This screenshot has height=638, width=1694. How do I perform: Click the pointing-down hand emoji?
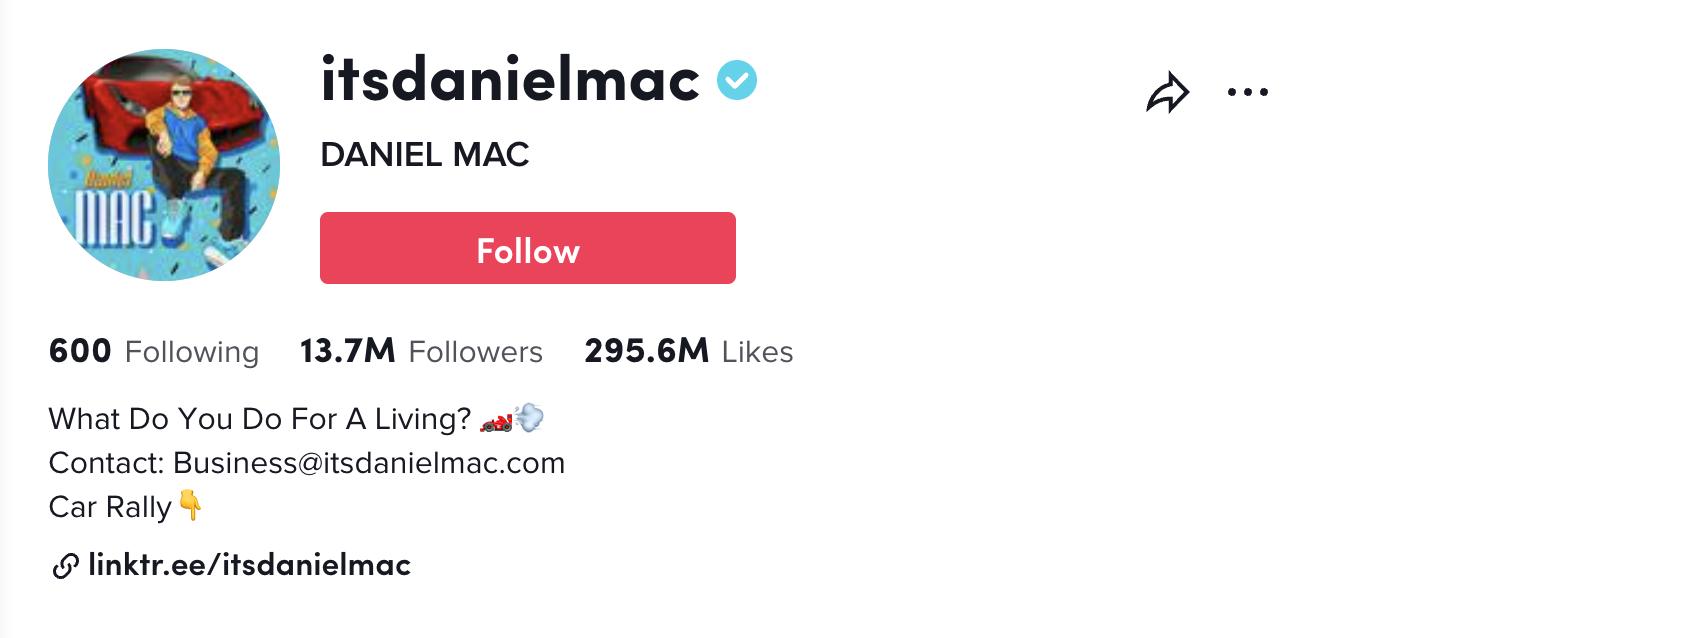coord(190,505)
